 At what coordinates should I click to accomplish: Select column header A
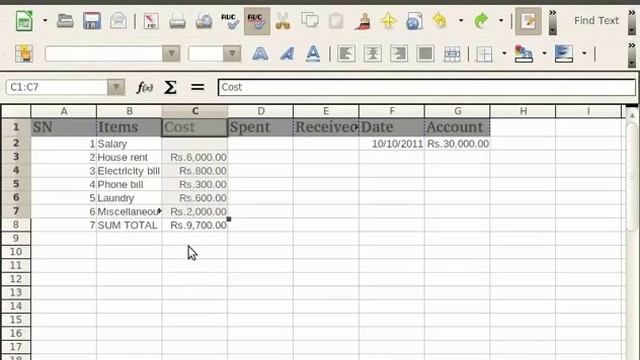64,111
